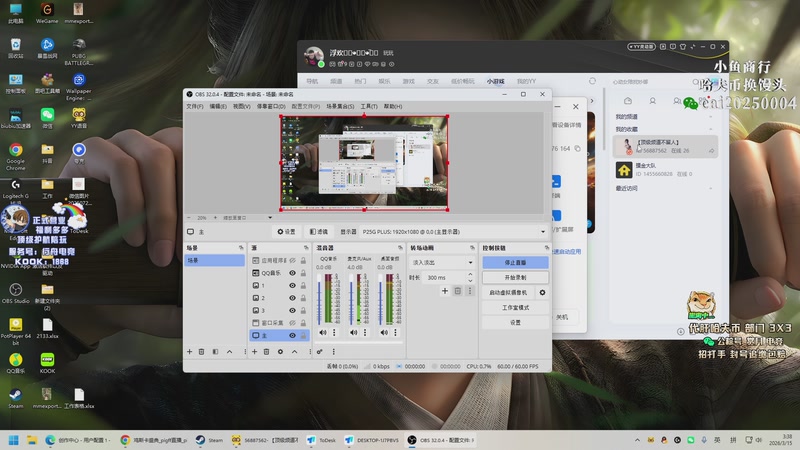Image resolution: width=800 pixels, height=450 pixels.
Task: Open the 文件(F) menu in OBS
Action: [194, 106]
